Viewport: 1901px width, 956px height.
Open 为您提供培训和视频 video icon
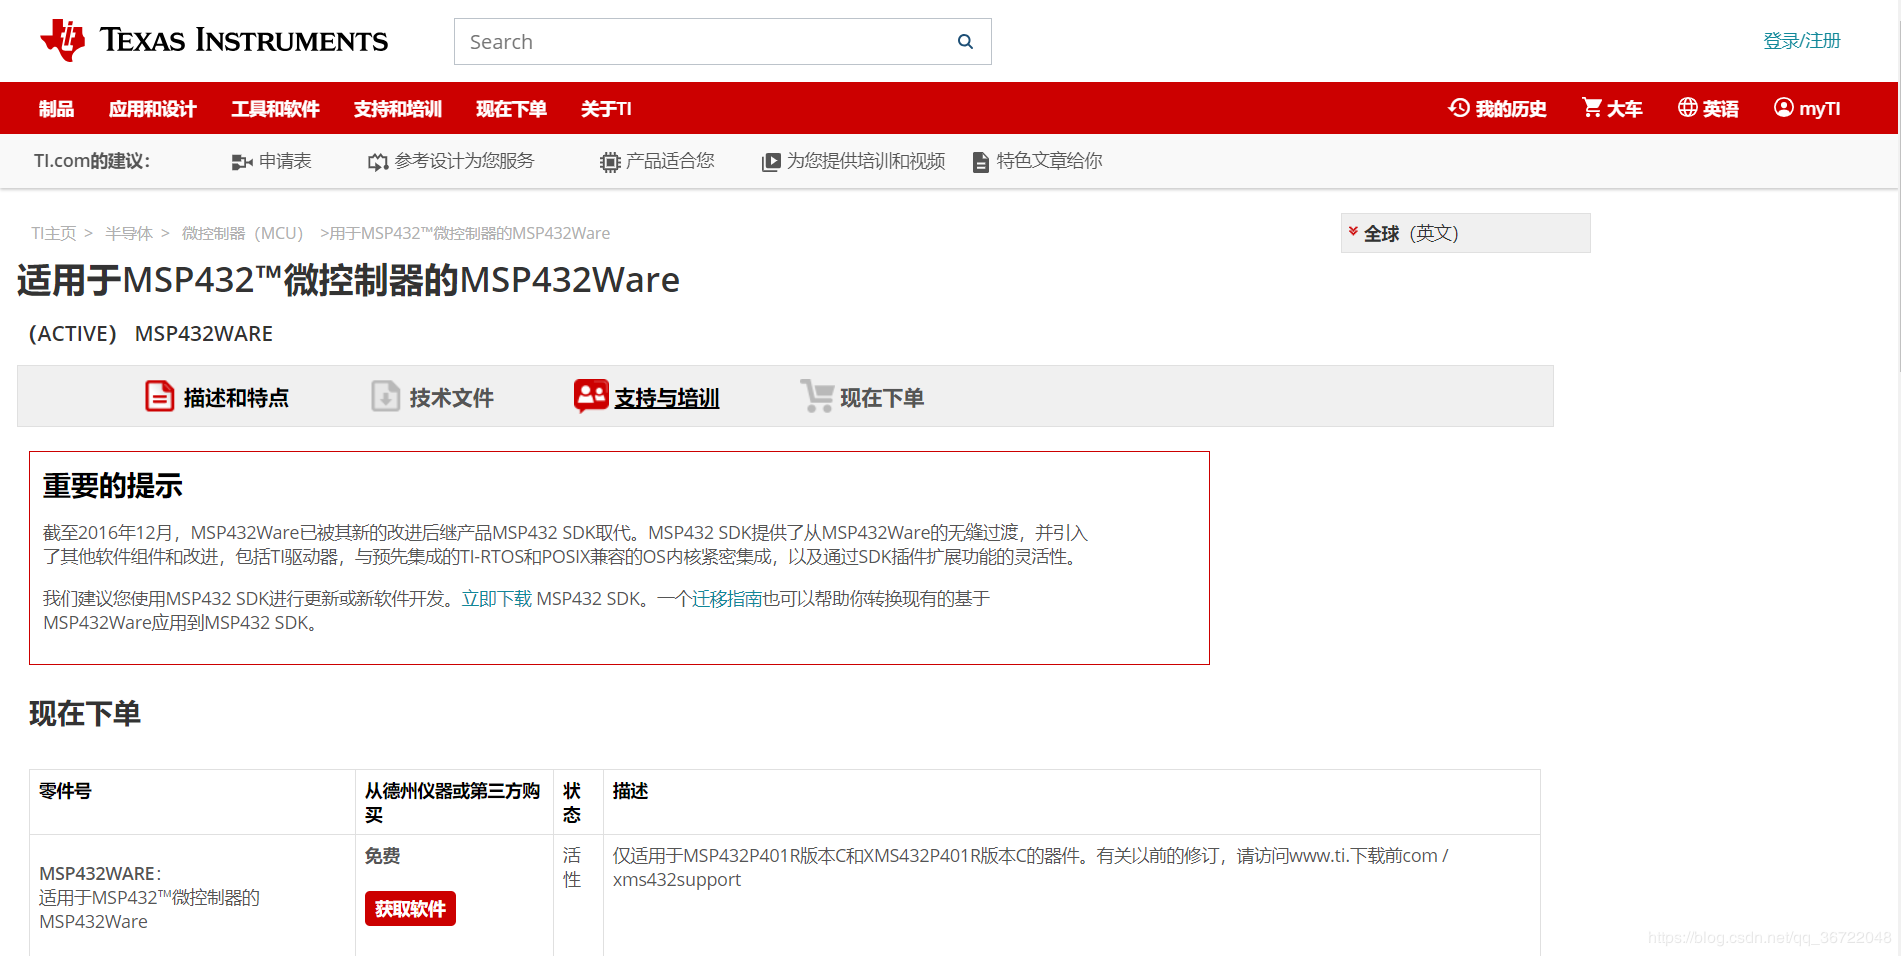(771, 161)
